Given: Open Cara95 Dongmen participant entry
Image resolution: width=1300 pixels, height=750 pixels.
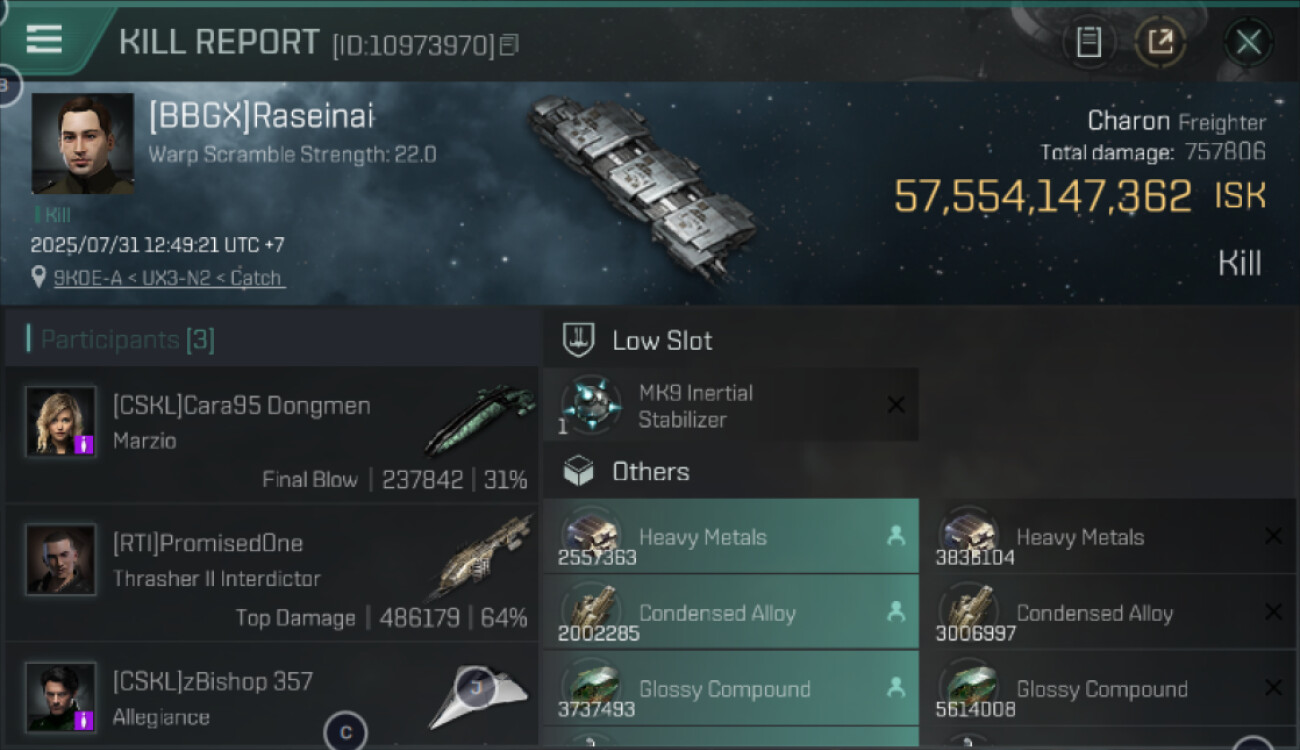Looking at the screenshot, I should pos(270,435).
